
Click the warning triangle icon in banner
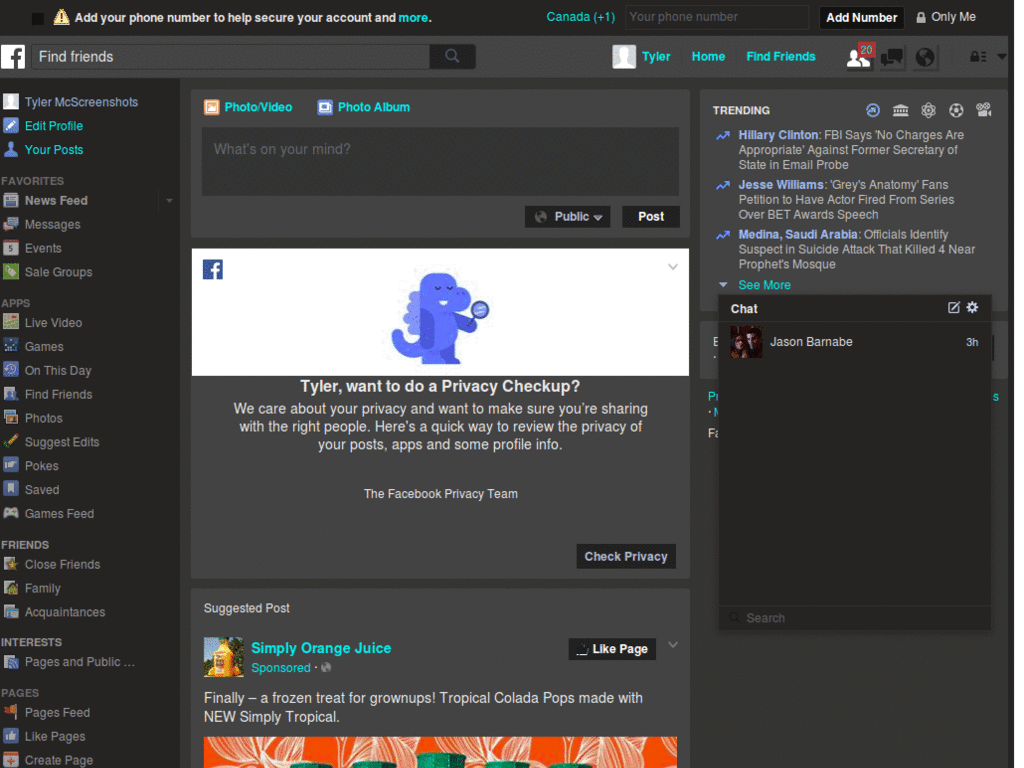pos(61,17)
